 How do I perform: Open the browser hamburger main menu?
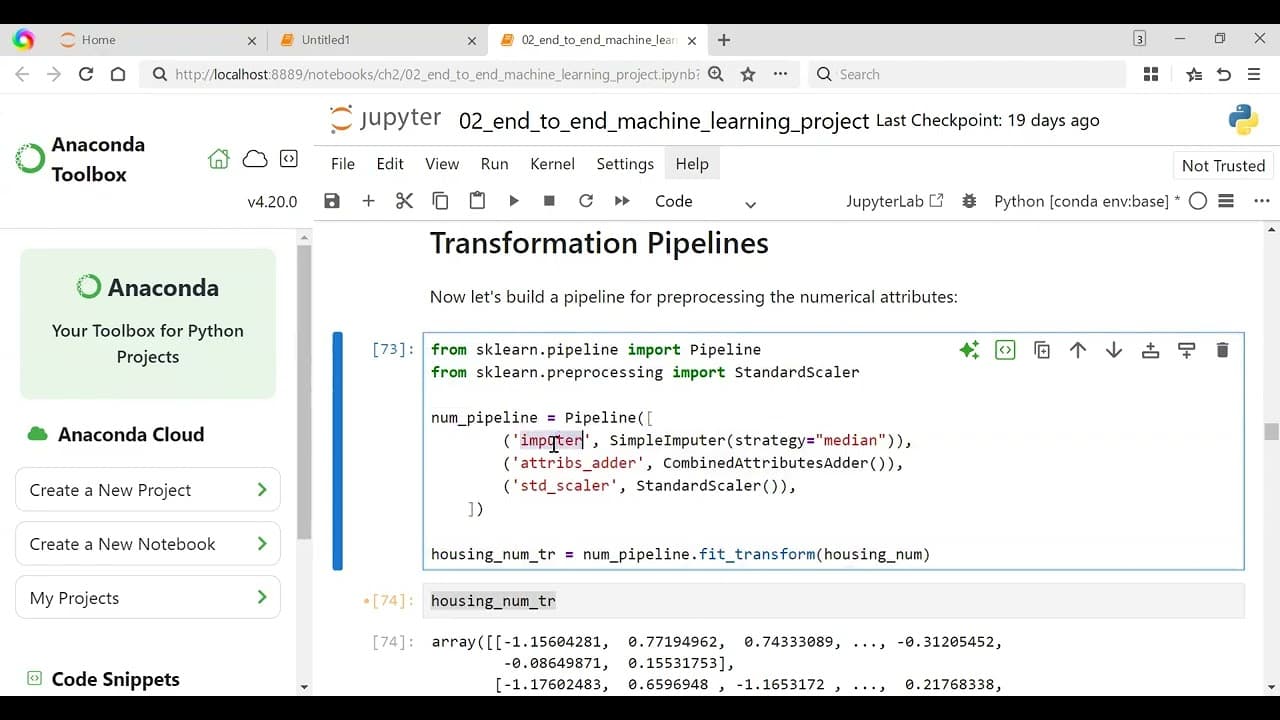[1254, 74]
